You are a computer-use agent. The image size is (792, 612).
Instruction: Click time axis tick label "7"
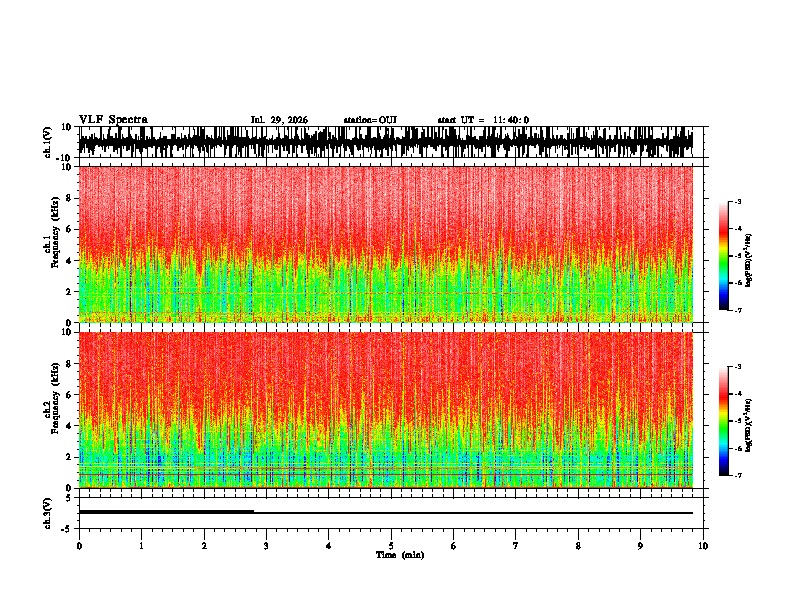coord(516,546)
